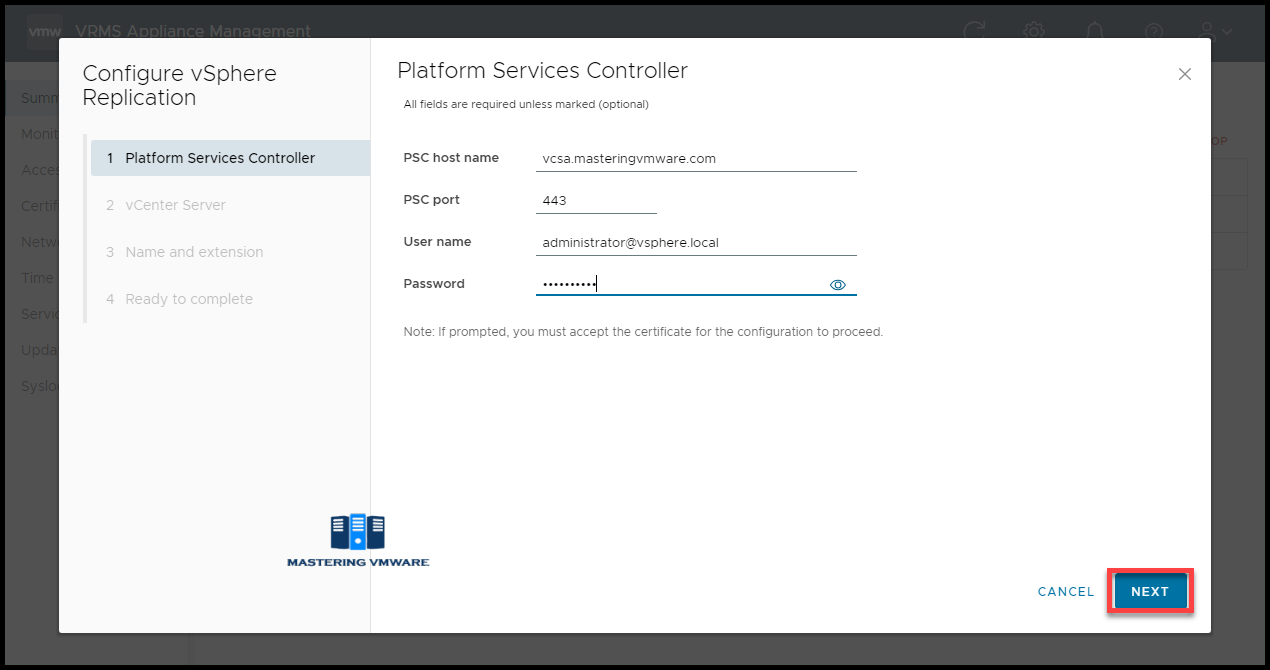
Task: Select step 1 Platform Services Controller
Action: (x=230, y=158)
